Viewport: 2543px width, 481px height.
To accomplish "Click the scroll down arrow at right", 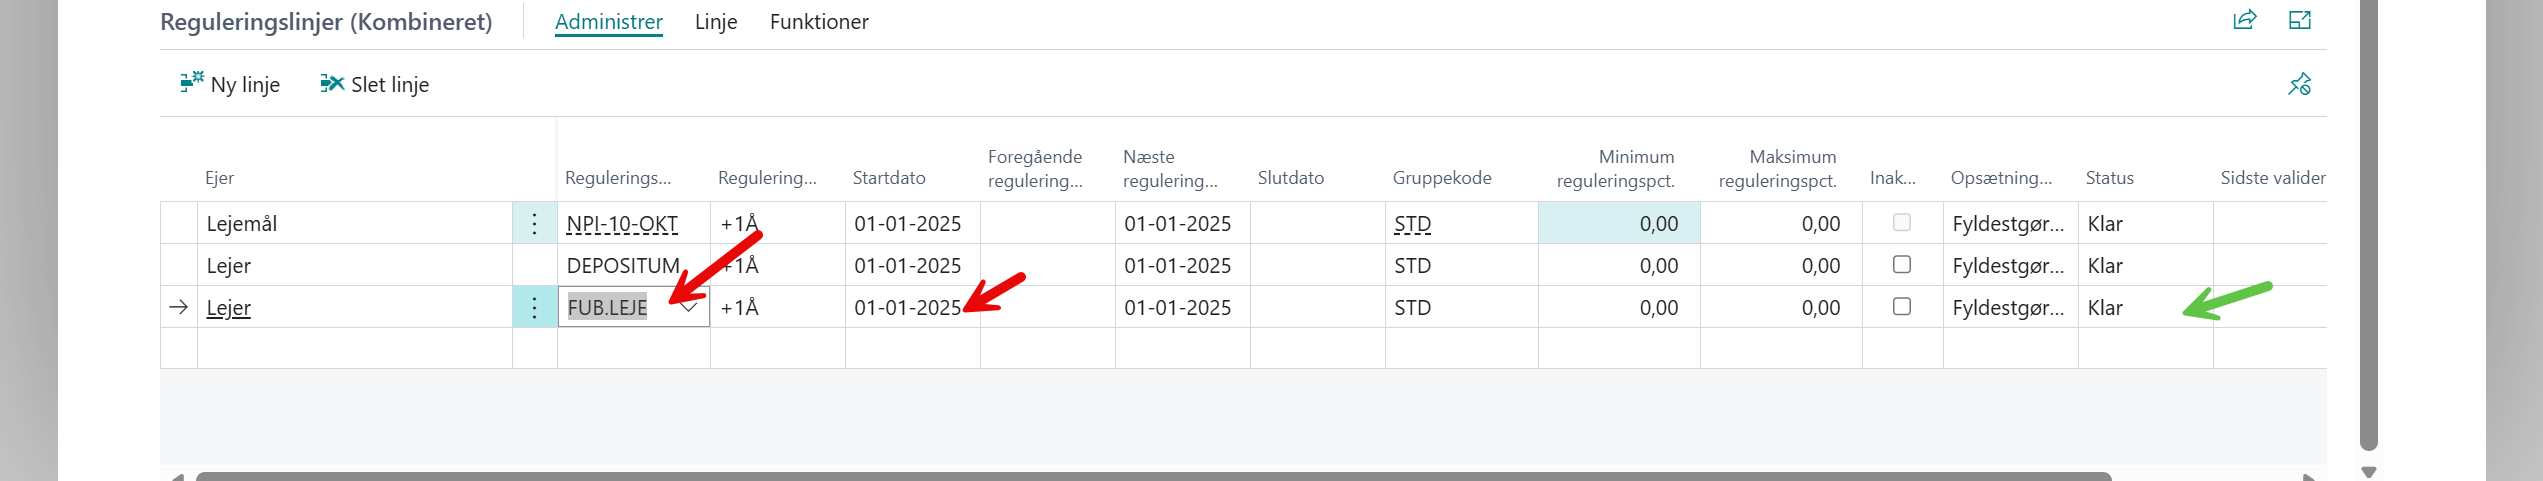I will point(2368,472).
